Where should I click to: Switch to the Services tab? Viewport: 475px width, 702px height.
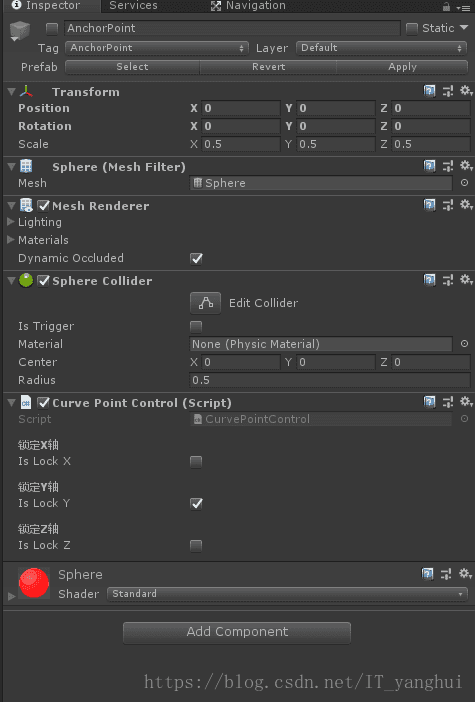pyautogui.click(x=133, y=6)
